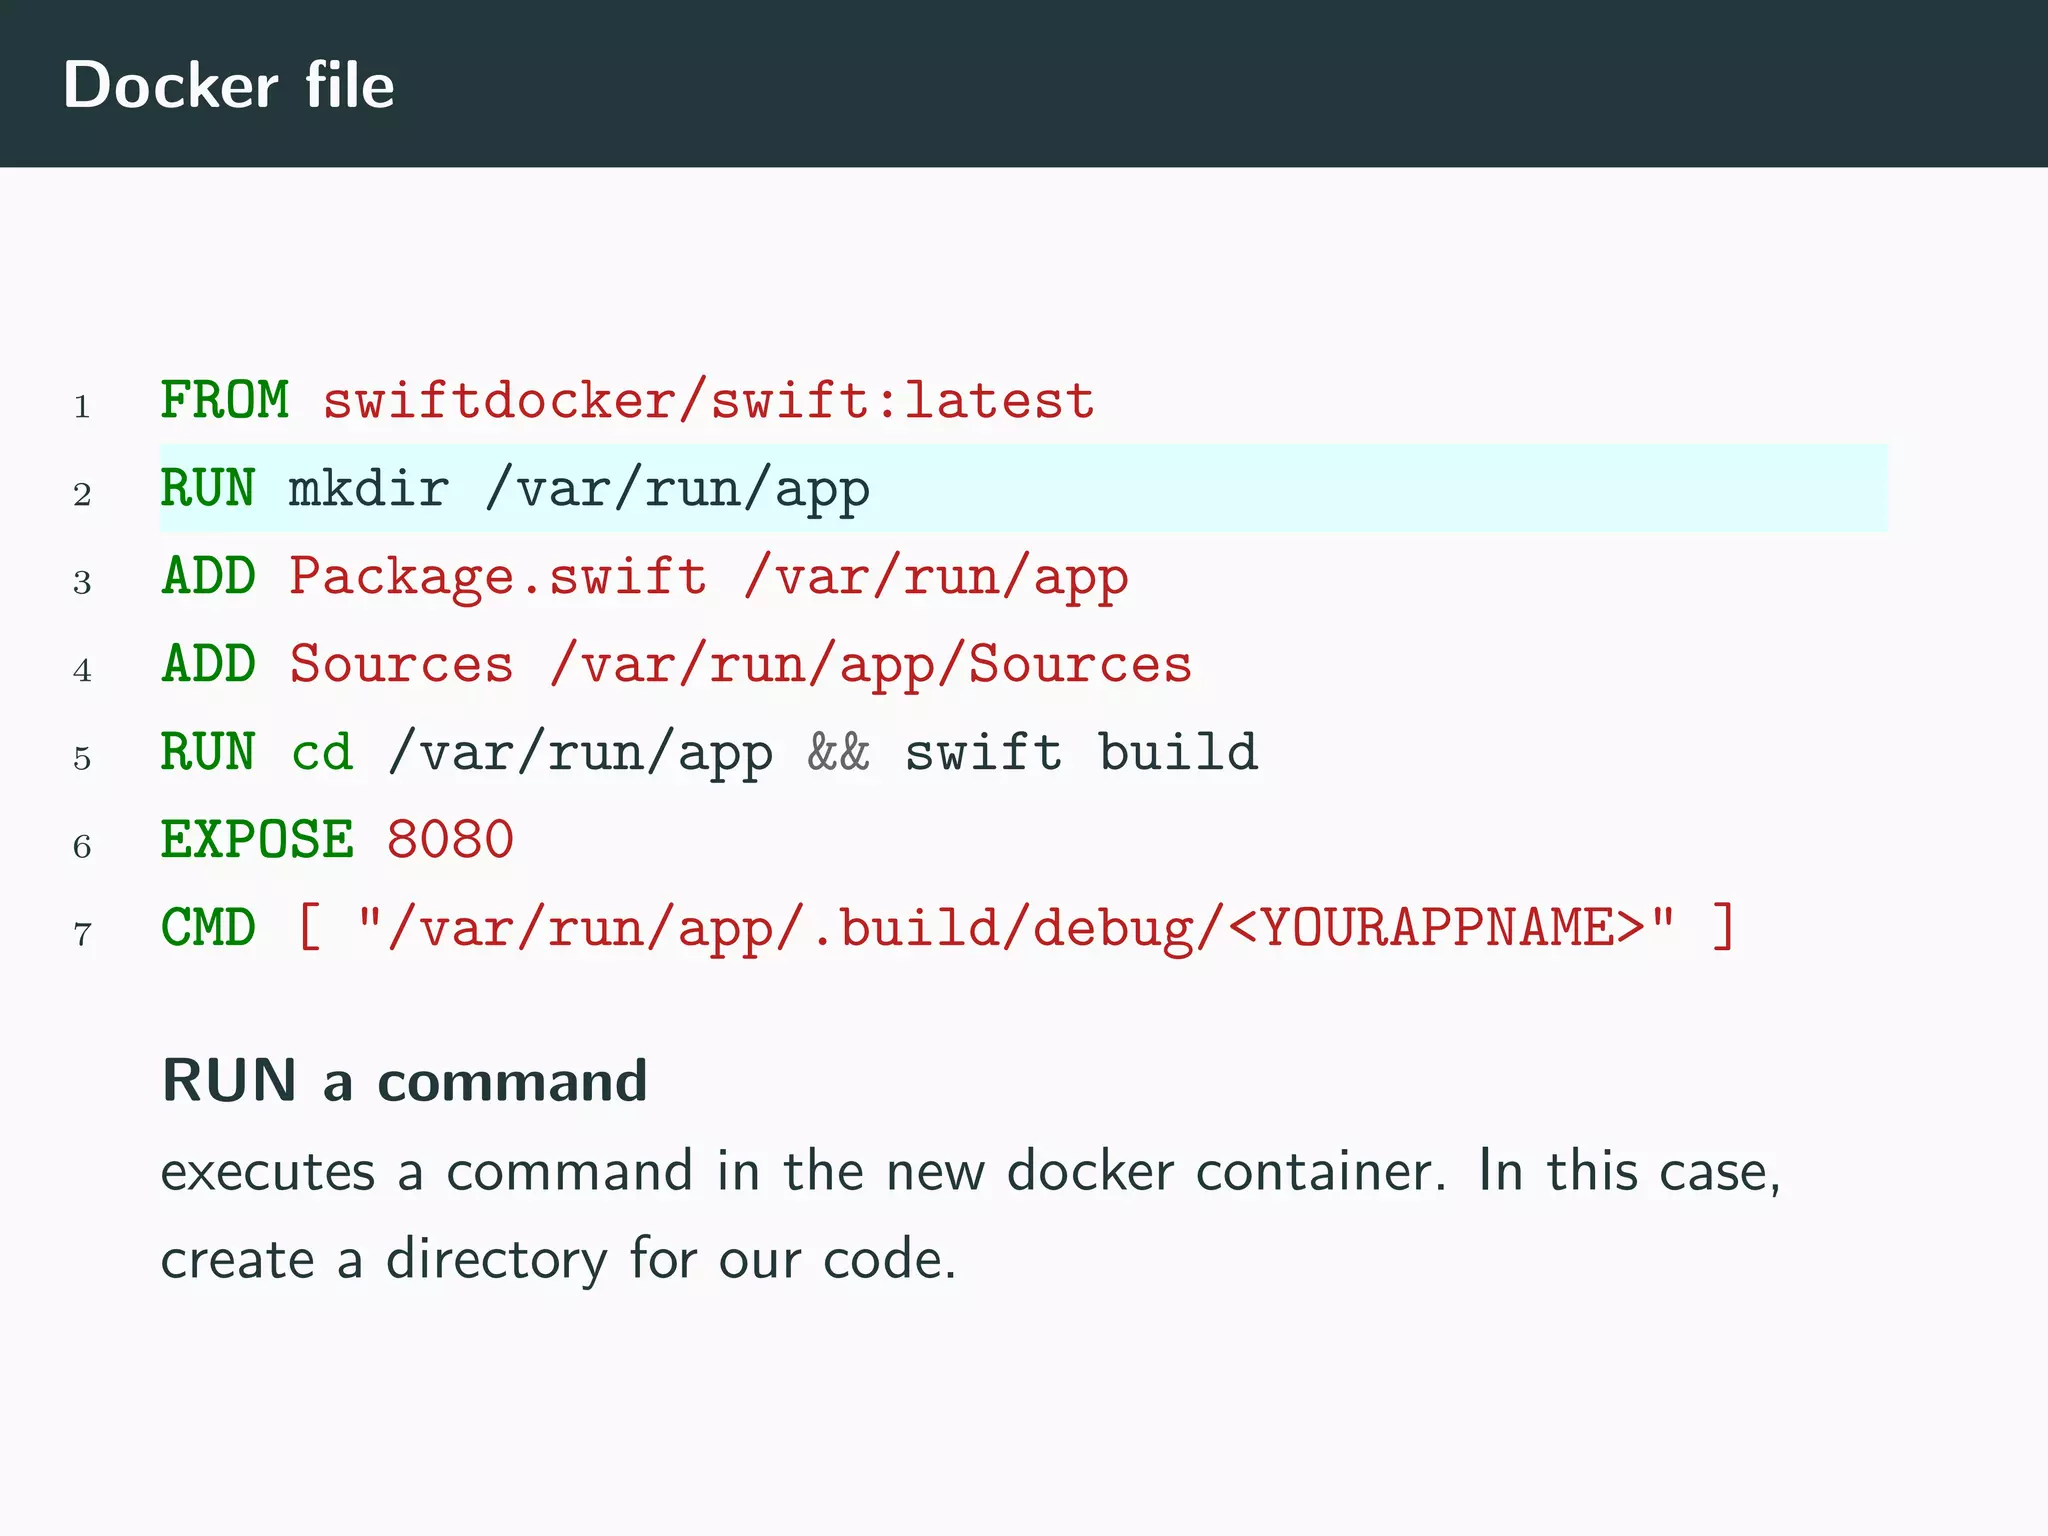
Task: Click the && operator on line 5
Action: [x=838, y=753]
